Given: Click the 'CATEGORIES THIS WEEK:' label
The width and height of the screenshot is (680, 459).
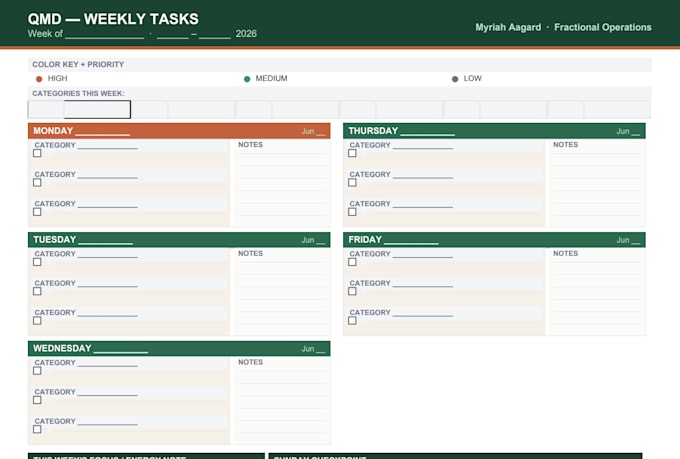Looking at the screenshot, I should [78, 94].
